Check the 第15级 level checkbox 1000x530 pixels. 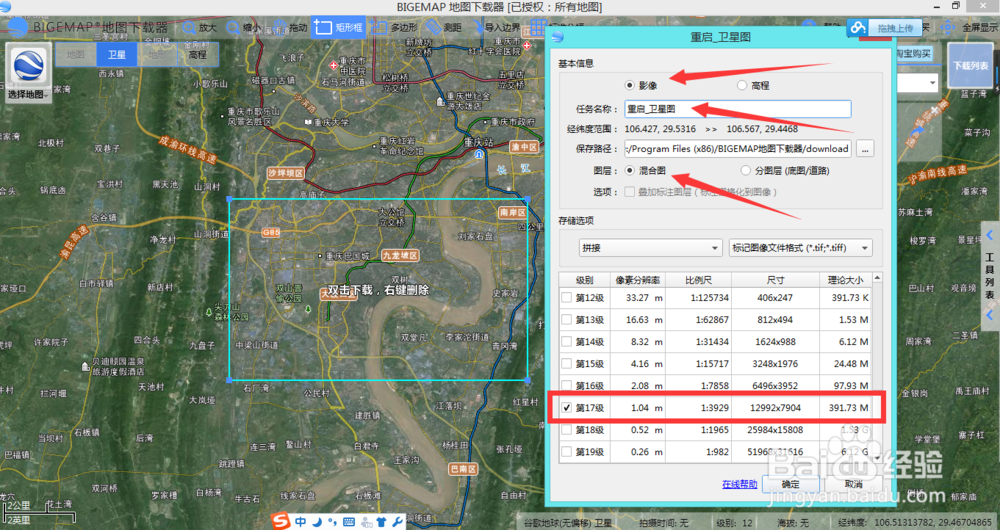566,364
